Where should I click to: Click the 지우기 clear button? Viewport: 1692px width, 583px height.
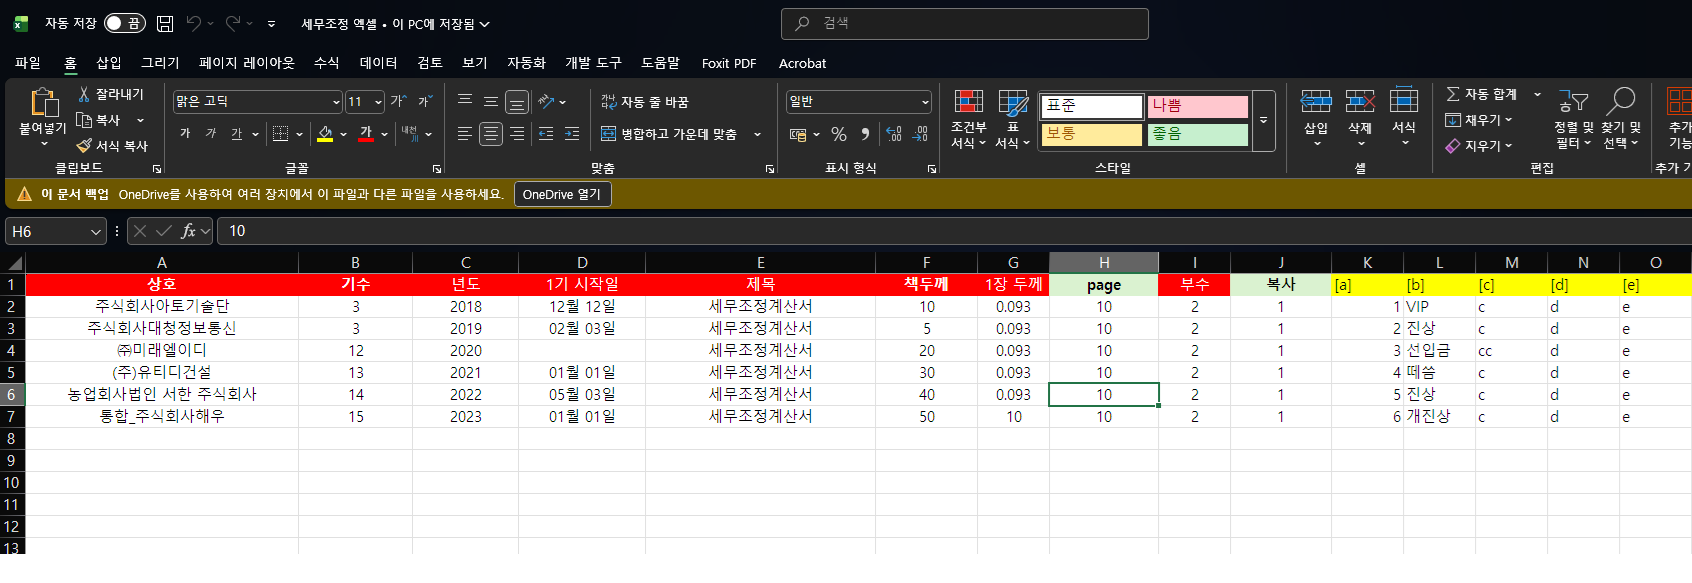point(1479,146)
